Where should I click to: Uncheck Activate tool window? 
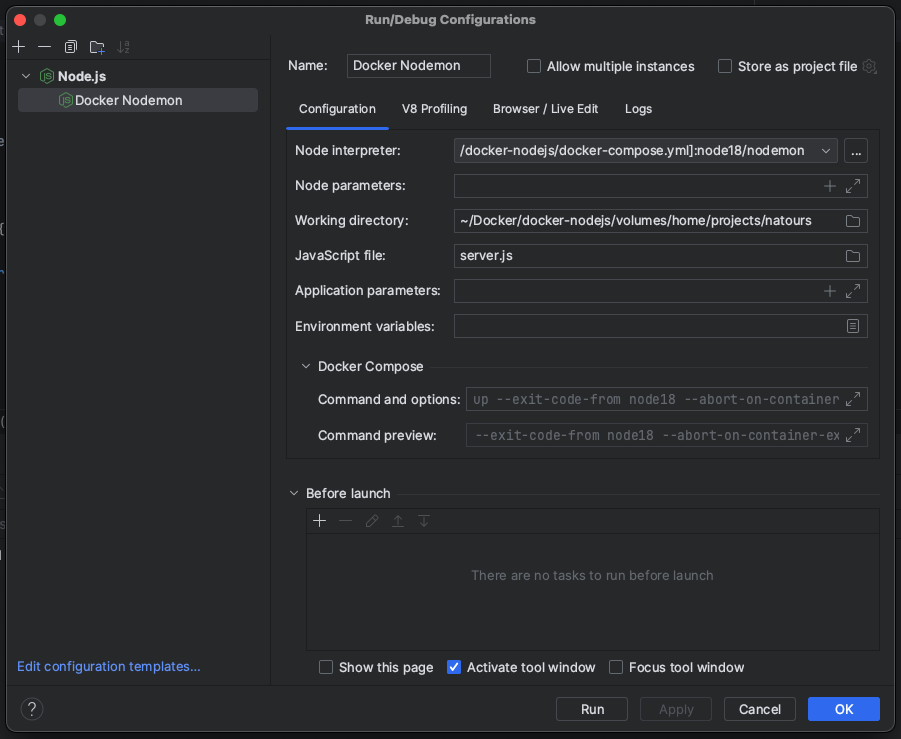pos(454,667)
